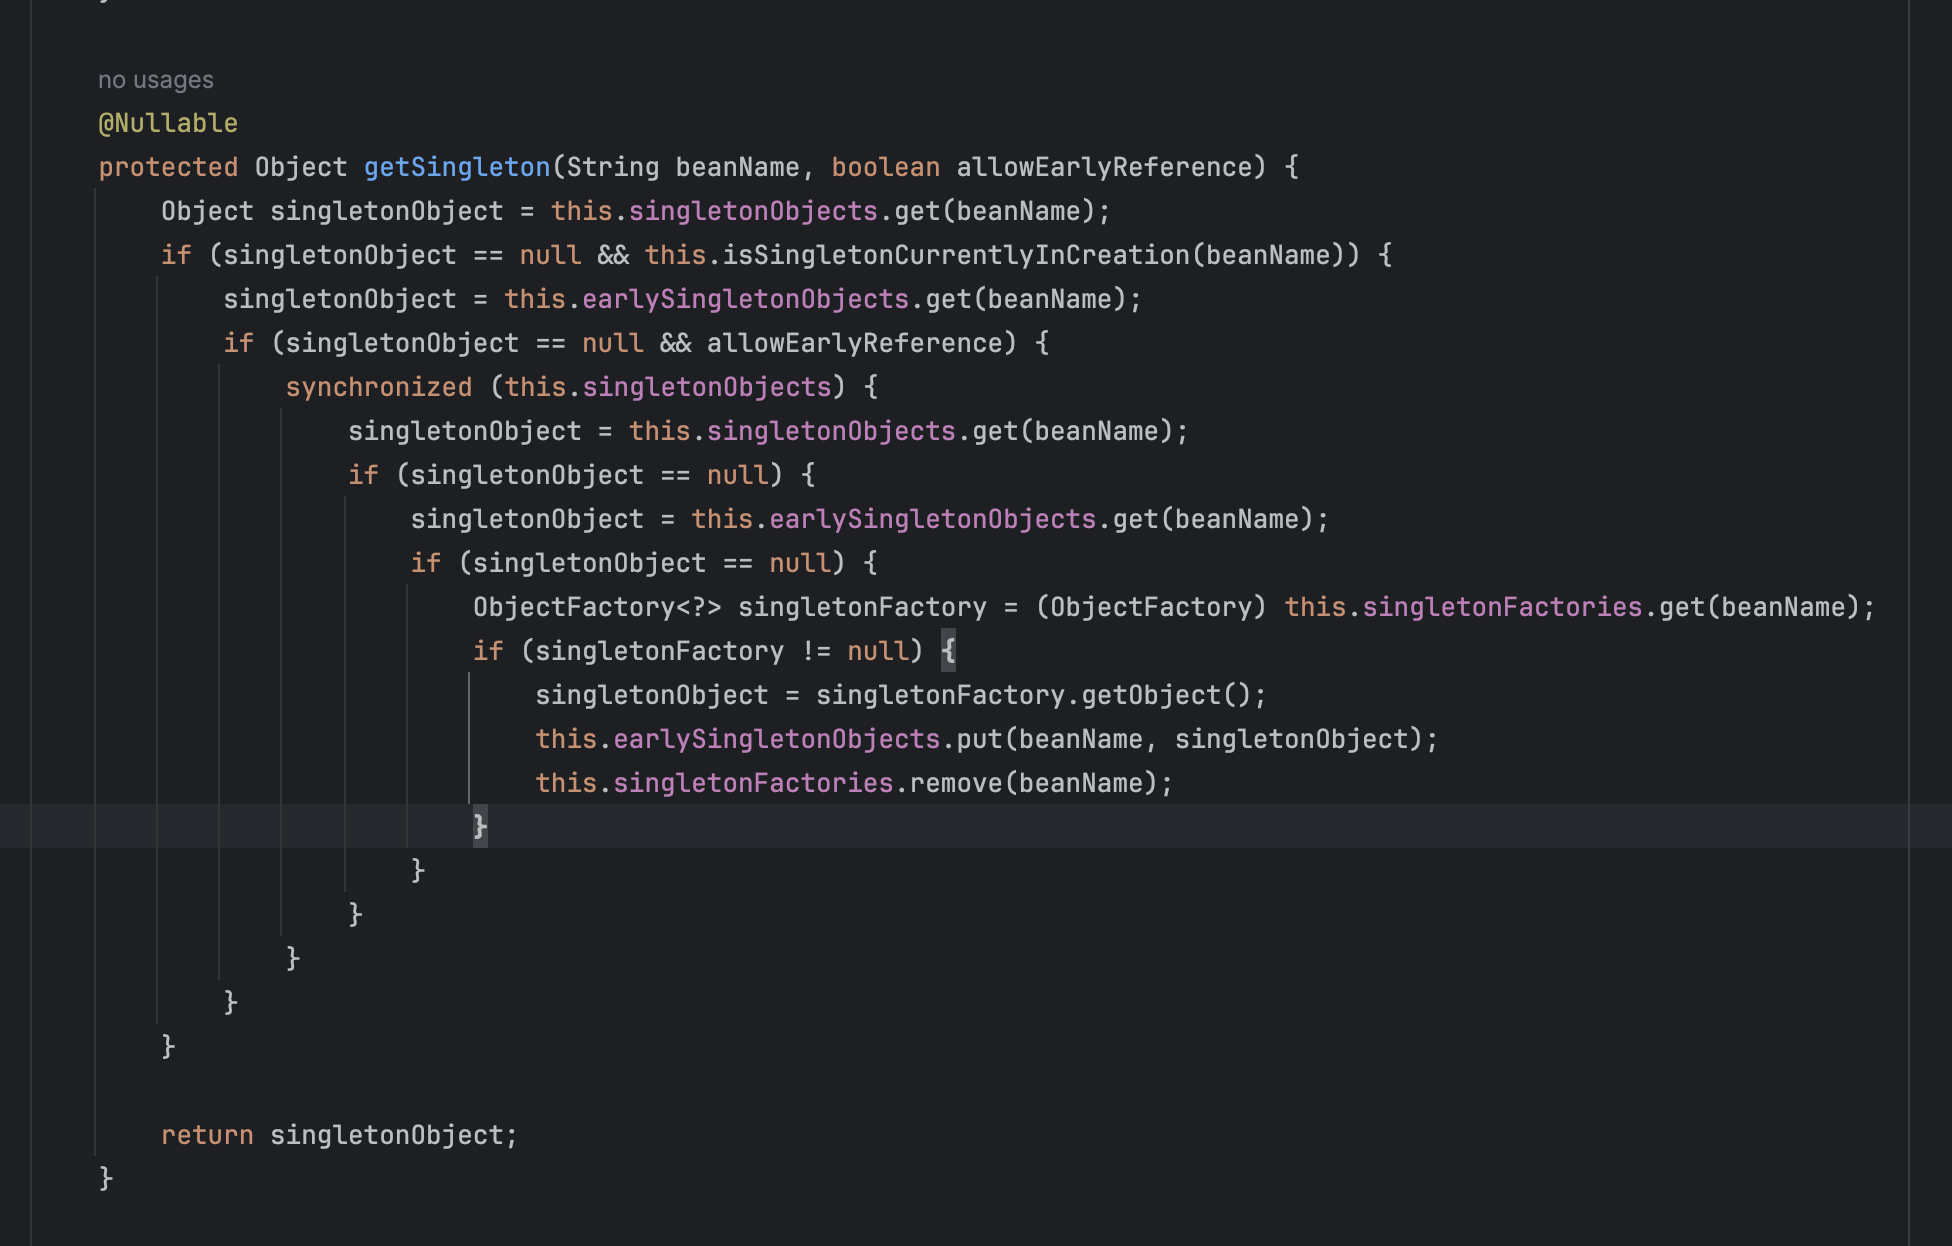1952x1246 pixels.
Task: Click the "protected" keyword in the method signature
Action: pyautogui.click(x=168, y=167)
